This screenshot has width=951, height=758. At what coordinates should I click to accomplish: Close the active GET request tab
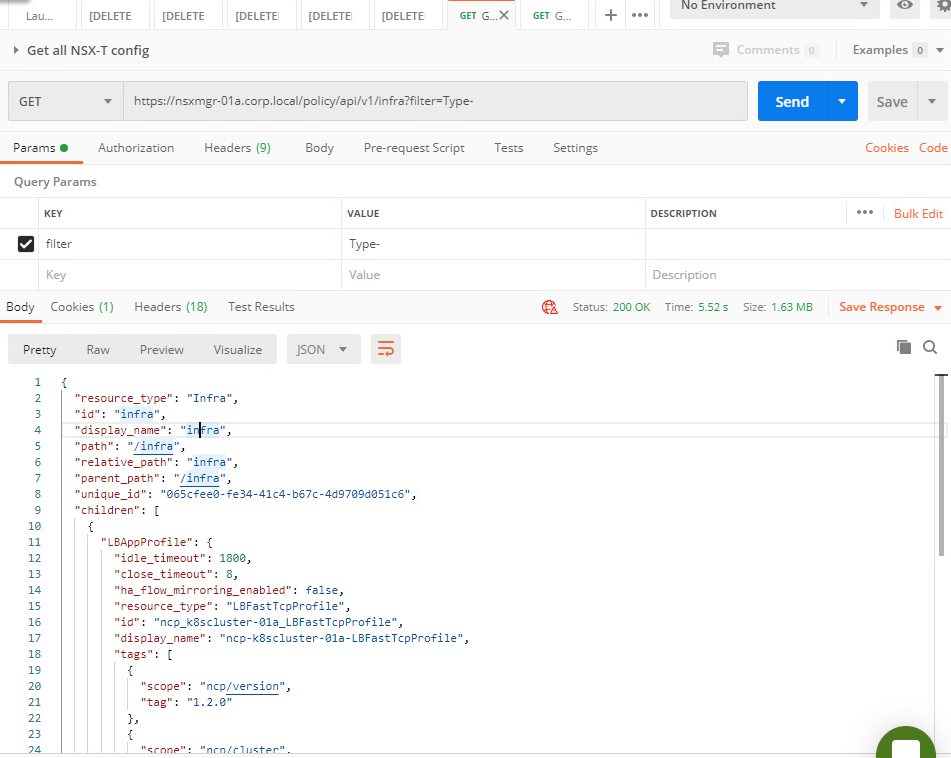(503, 15)
